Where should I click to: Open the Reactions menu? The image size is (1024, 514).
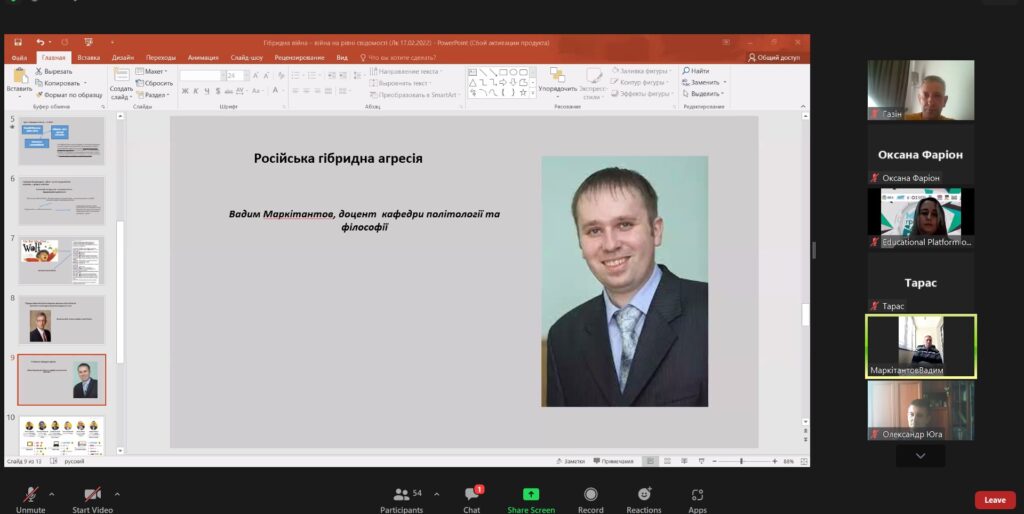click(x=644, y=494)
